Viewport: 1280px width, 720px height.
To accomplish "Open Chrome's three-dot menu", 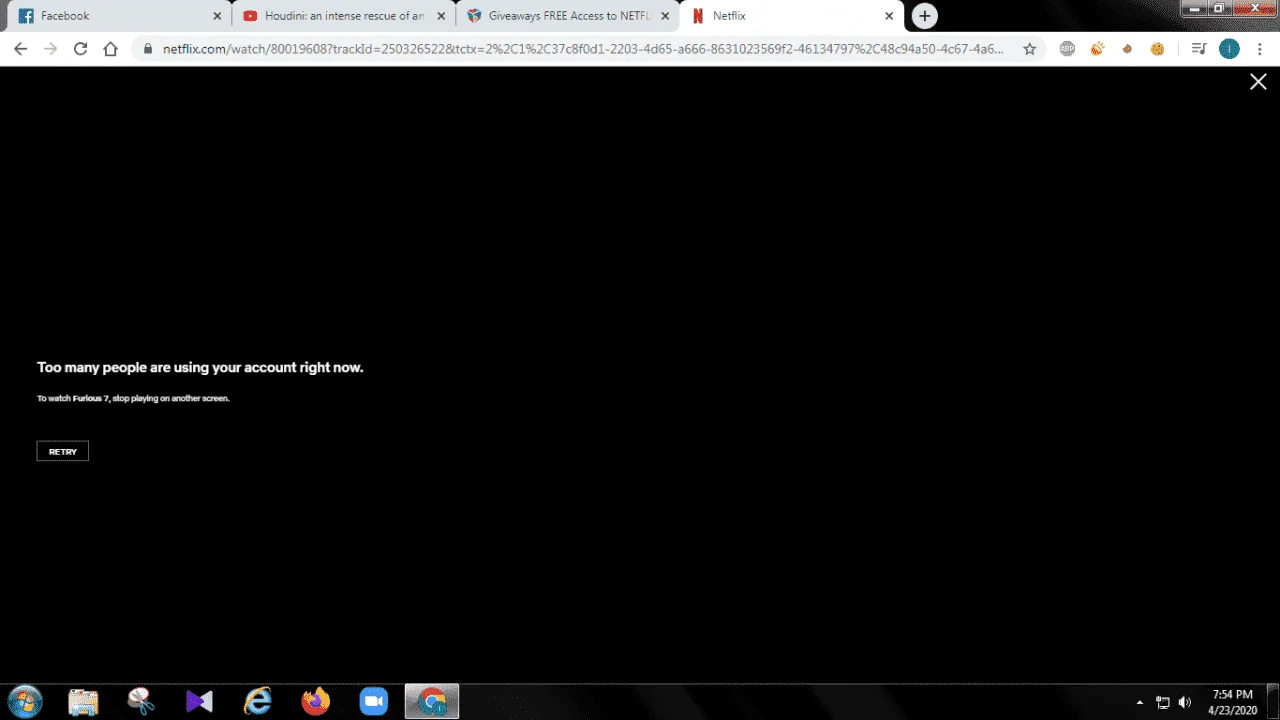I will [1259, 48].
